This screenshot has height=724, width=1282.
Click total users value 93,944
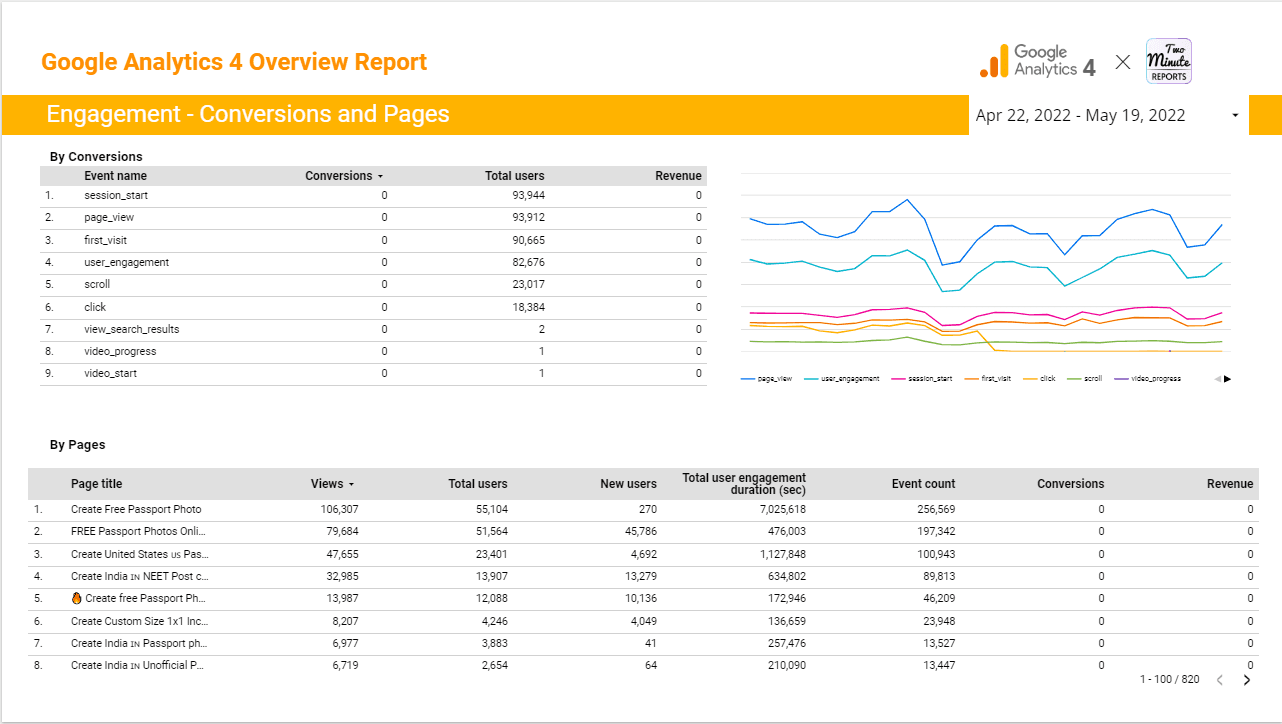pyautogui.click(x=528, y=196)
